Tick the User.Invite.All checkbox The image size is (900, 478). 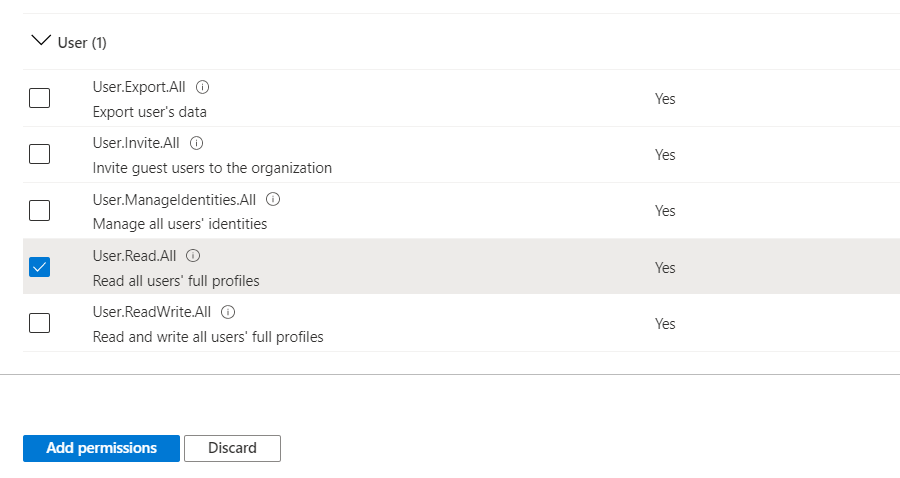[40, 154]
